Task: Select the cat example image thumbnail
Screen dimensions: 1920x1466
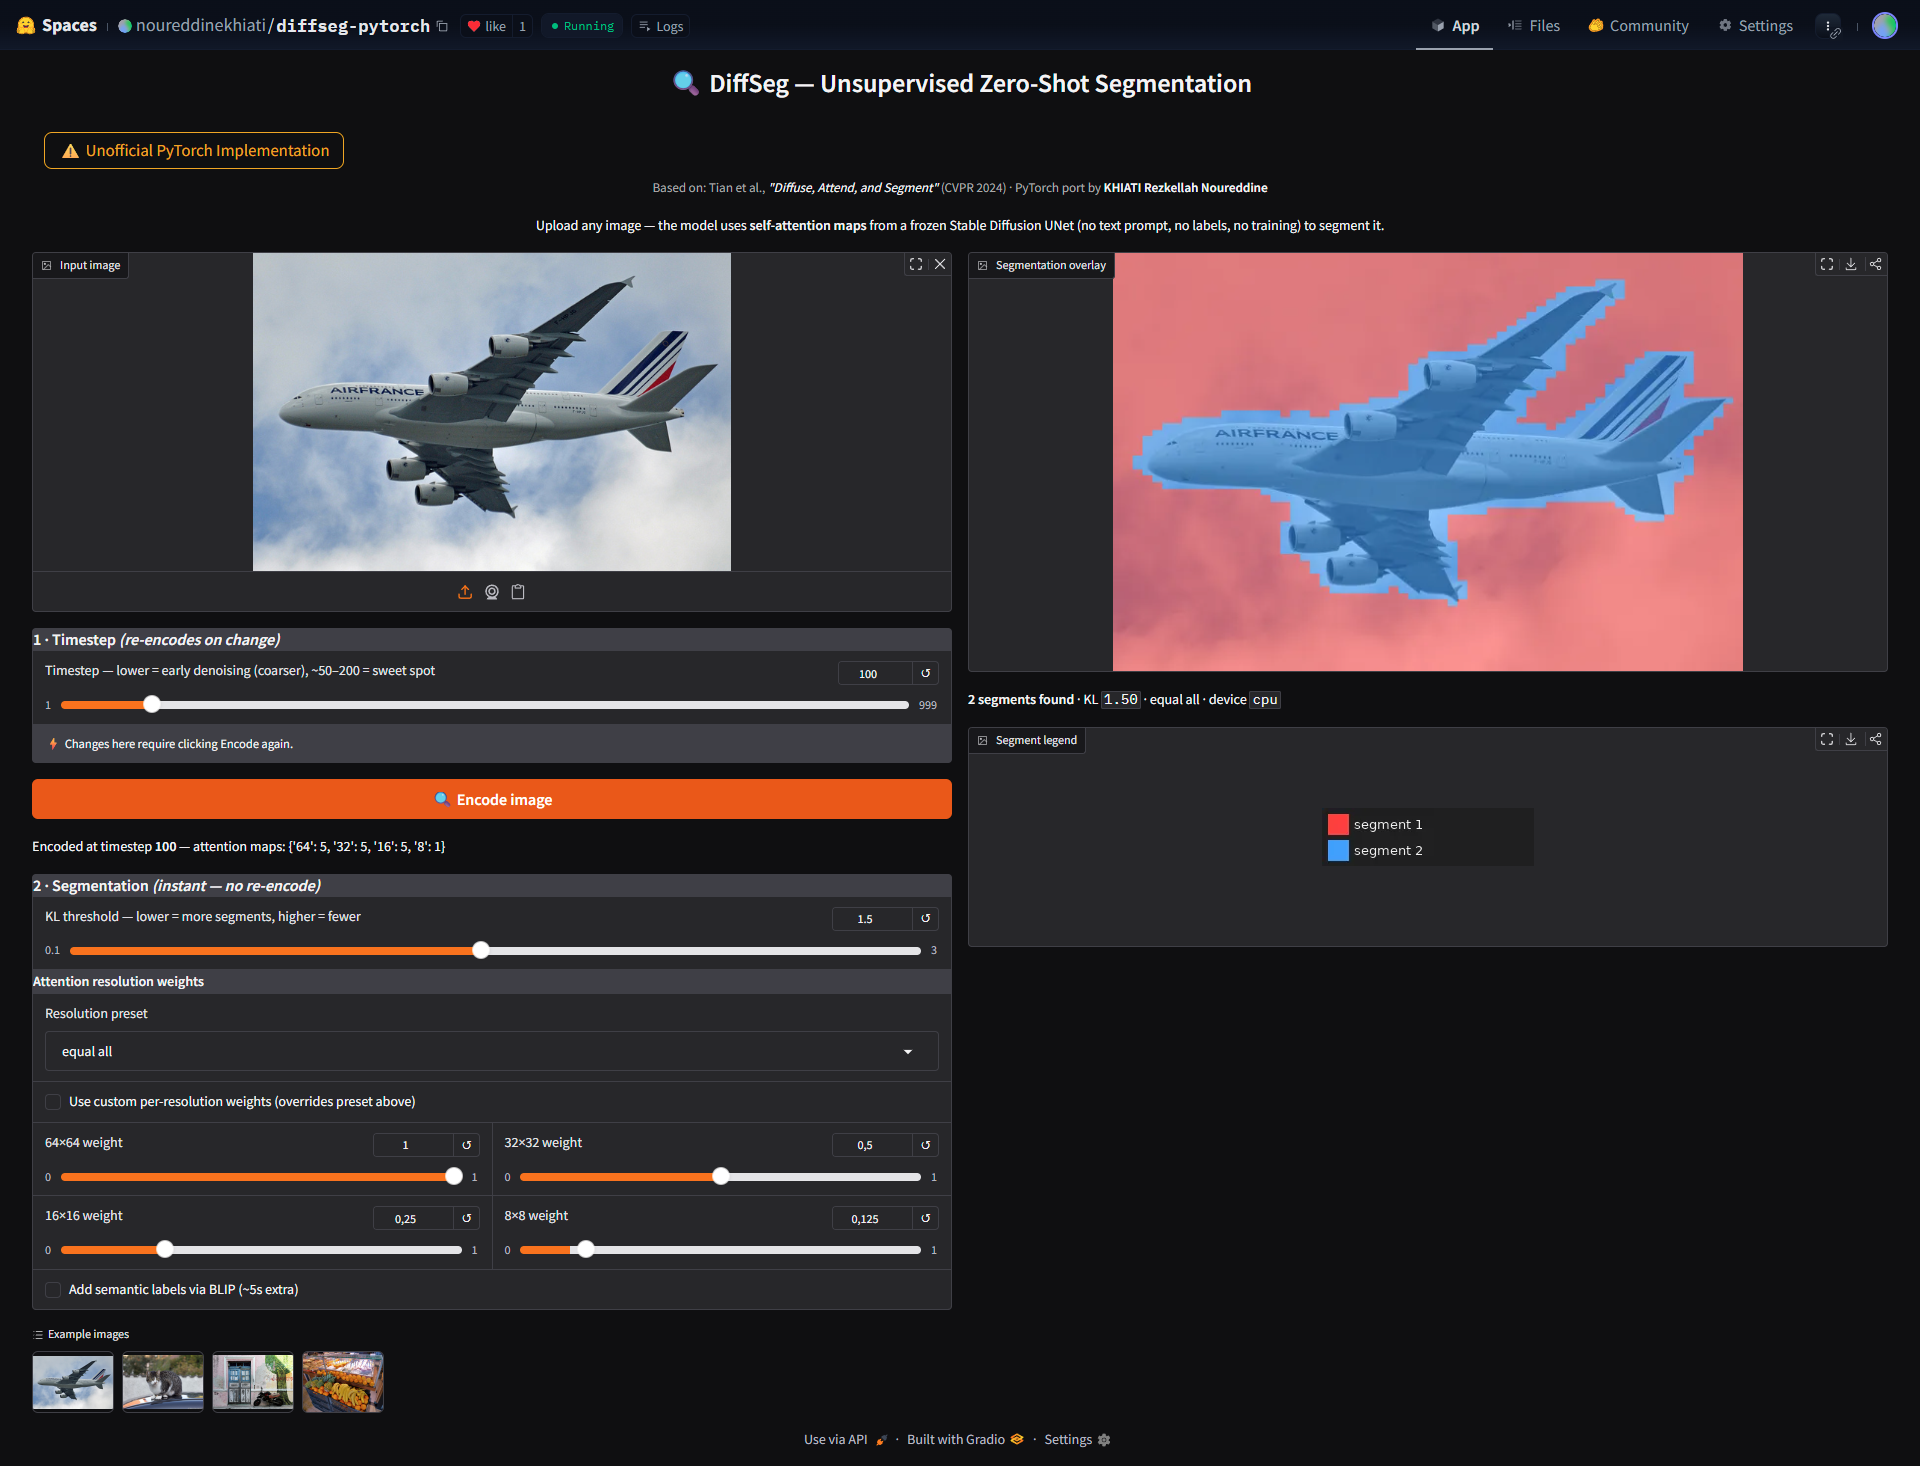Action: tap(163, 1381)
